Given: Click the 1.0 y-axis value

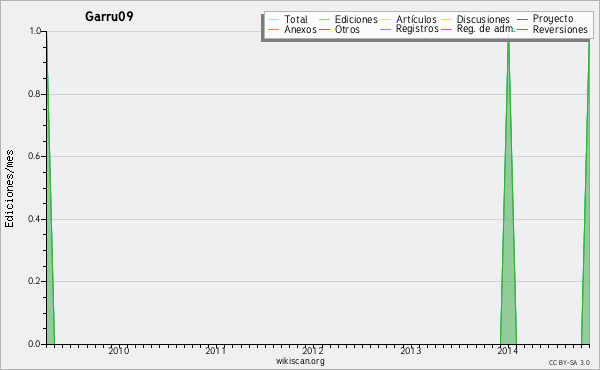Looking at the screenshot, I should (35, 31).
